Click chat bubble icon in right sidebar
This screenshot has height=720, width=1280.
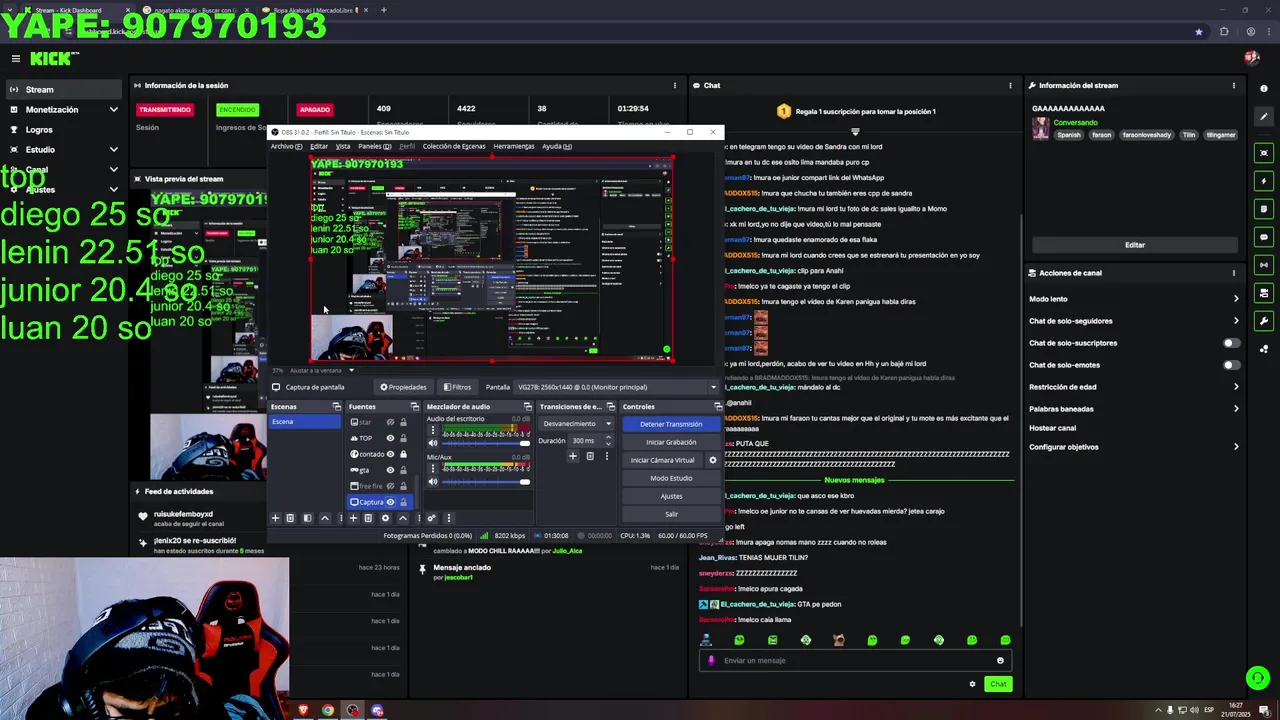point(1264,237)
